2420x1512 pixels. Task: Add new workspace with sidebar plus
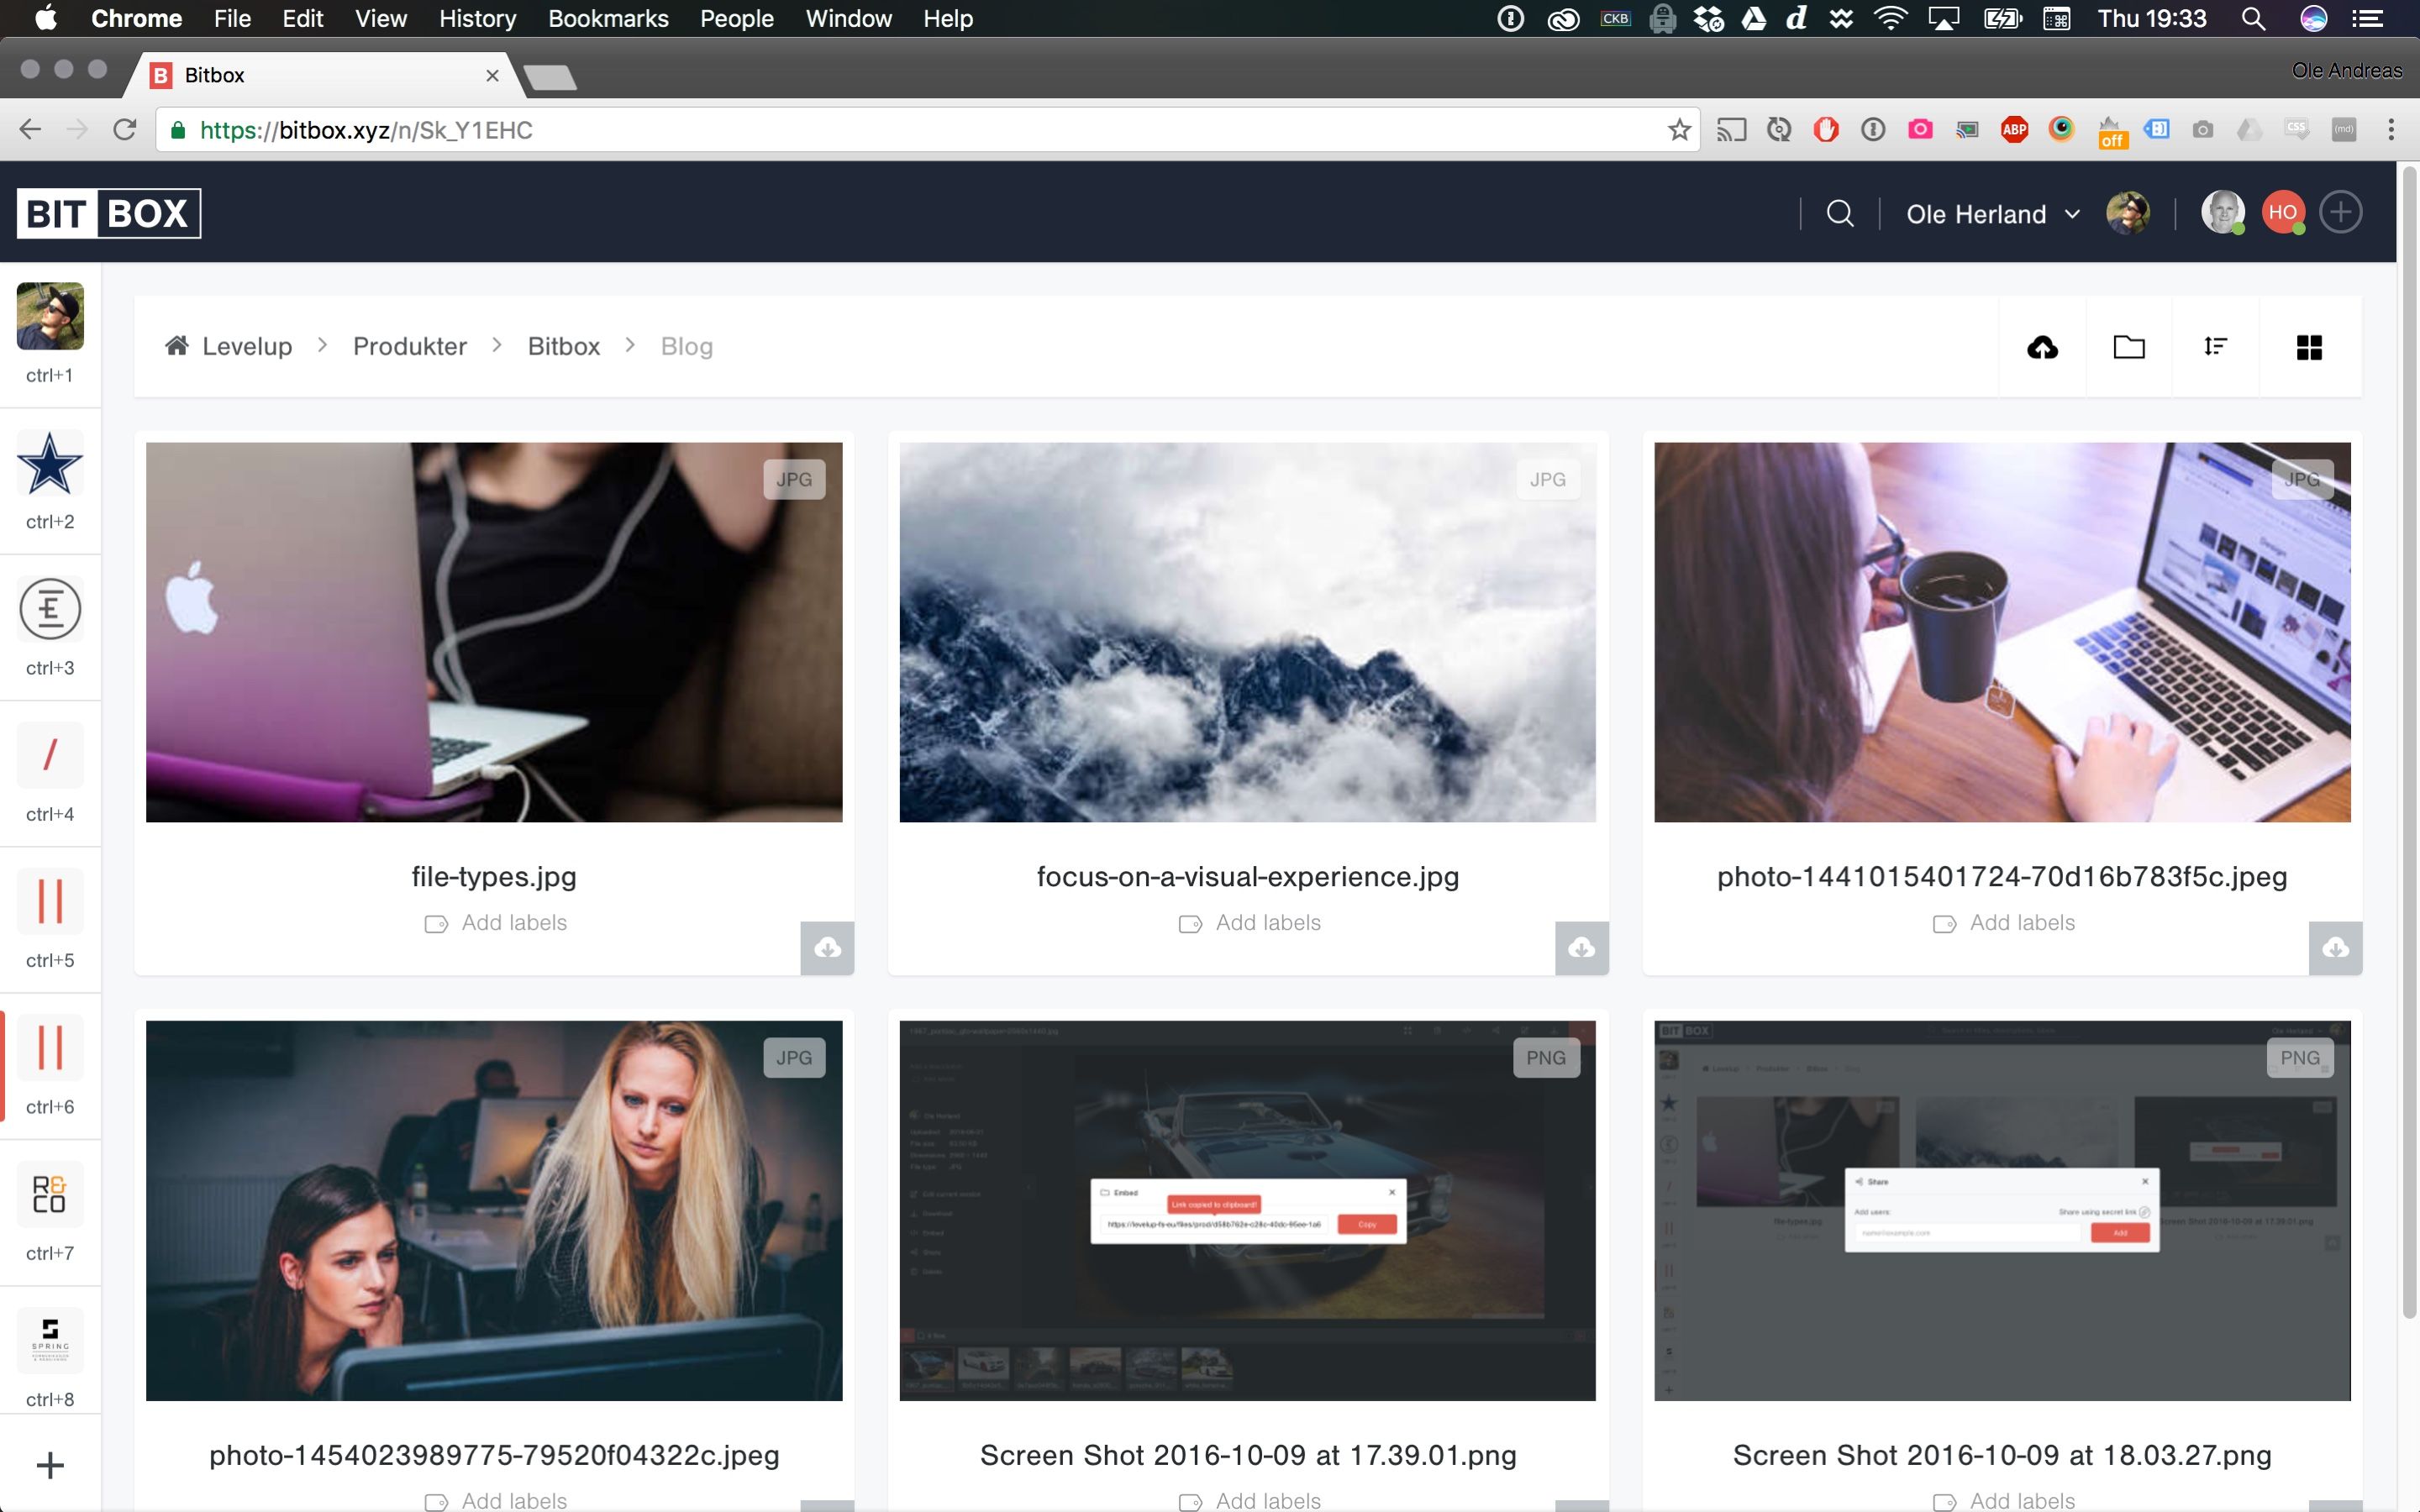[50, 1466]
